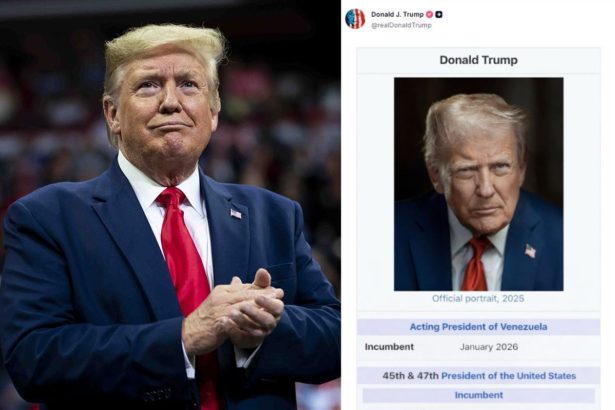Viewport: 615px width, 410px height.
Task: Click the flag lapel pin in the rally photo
Action: 236,214
